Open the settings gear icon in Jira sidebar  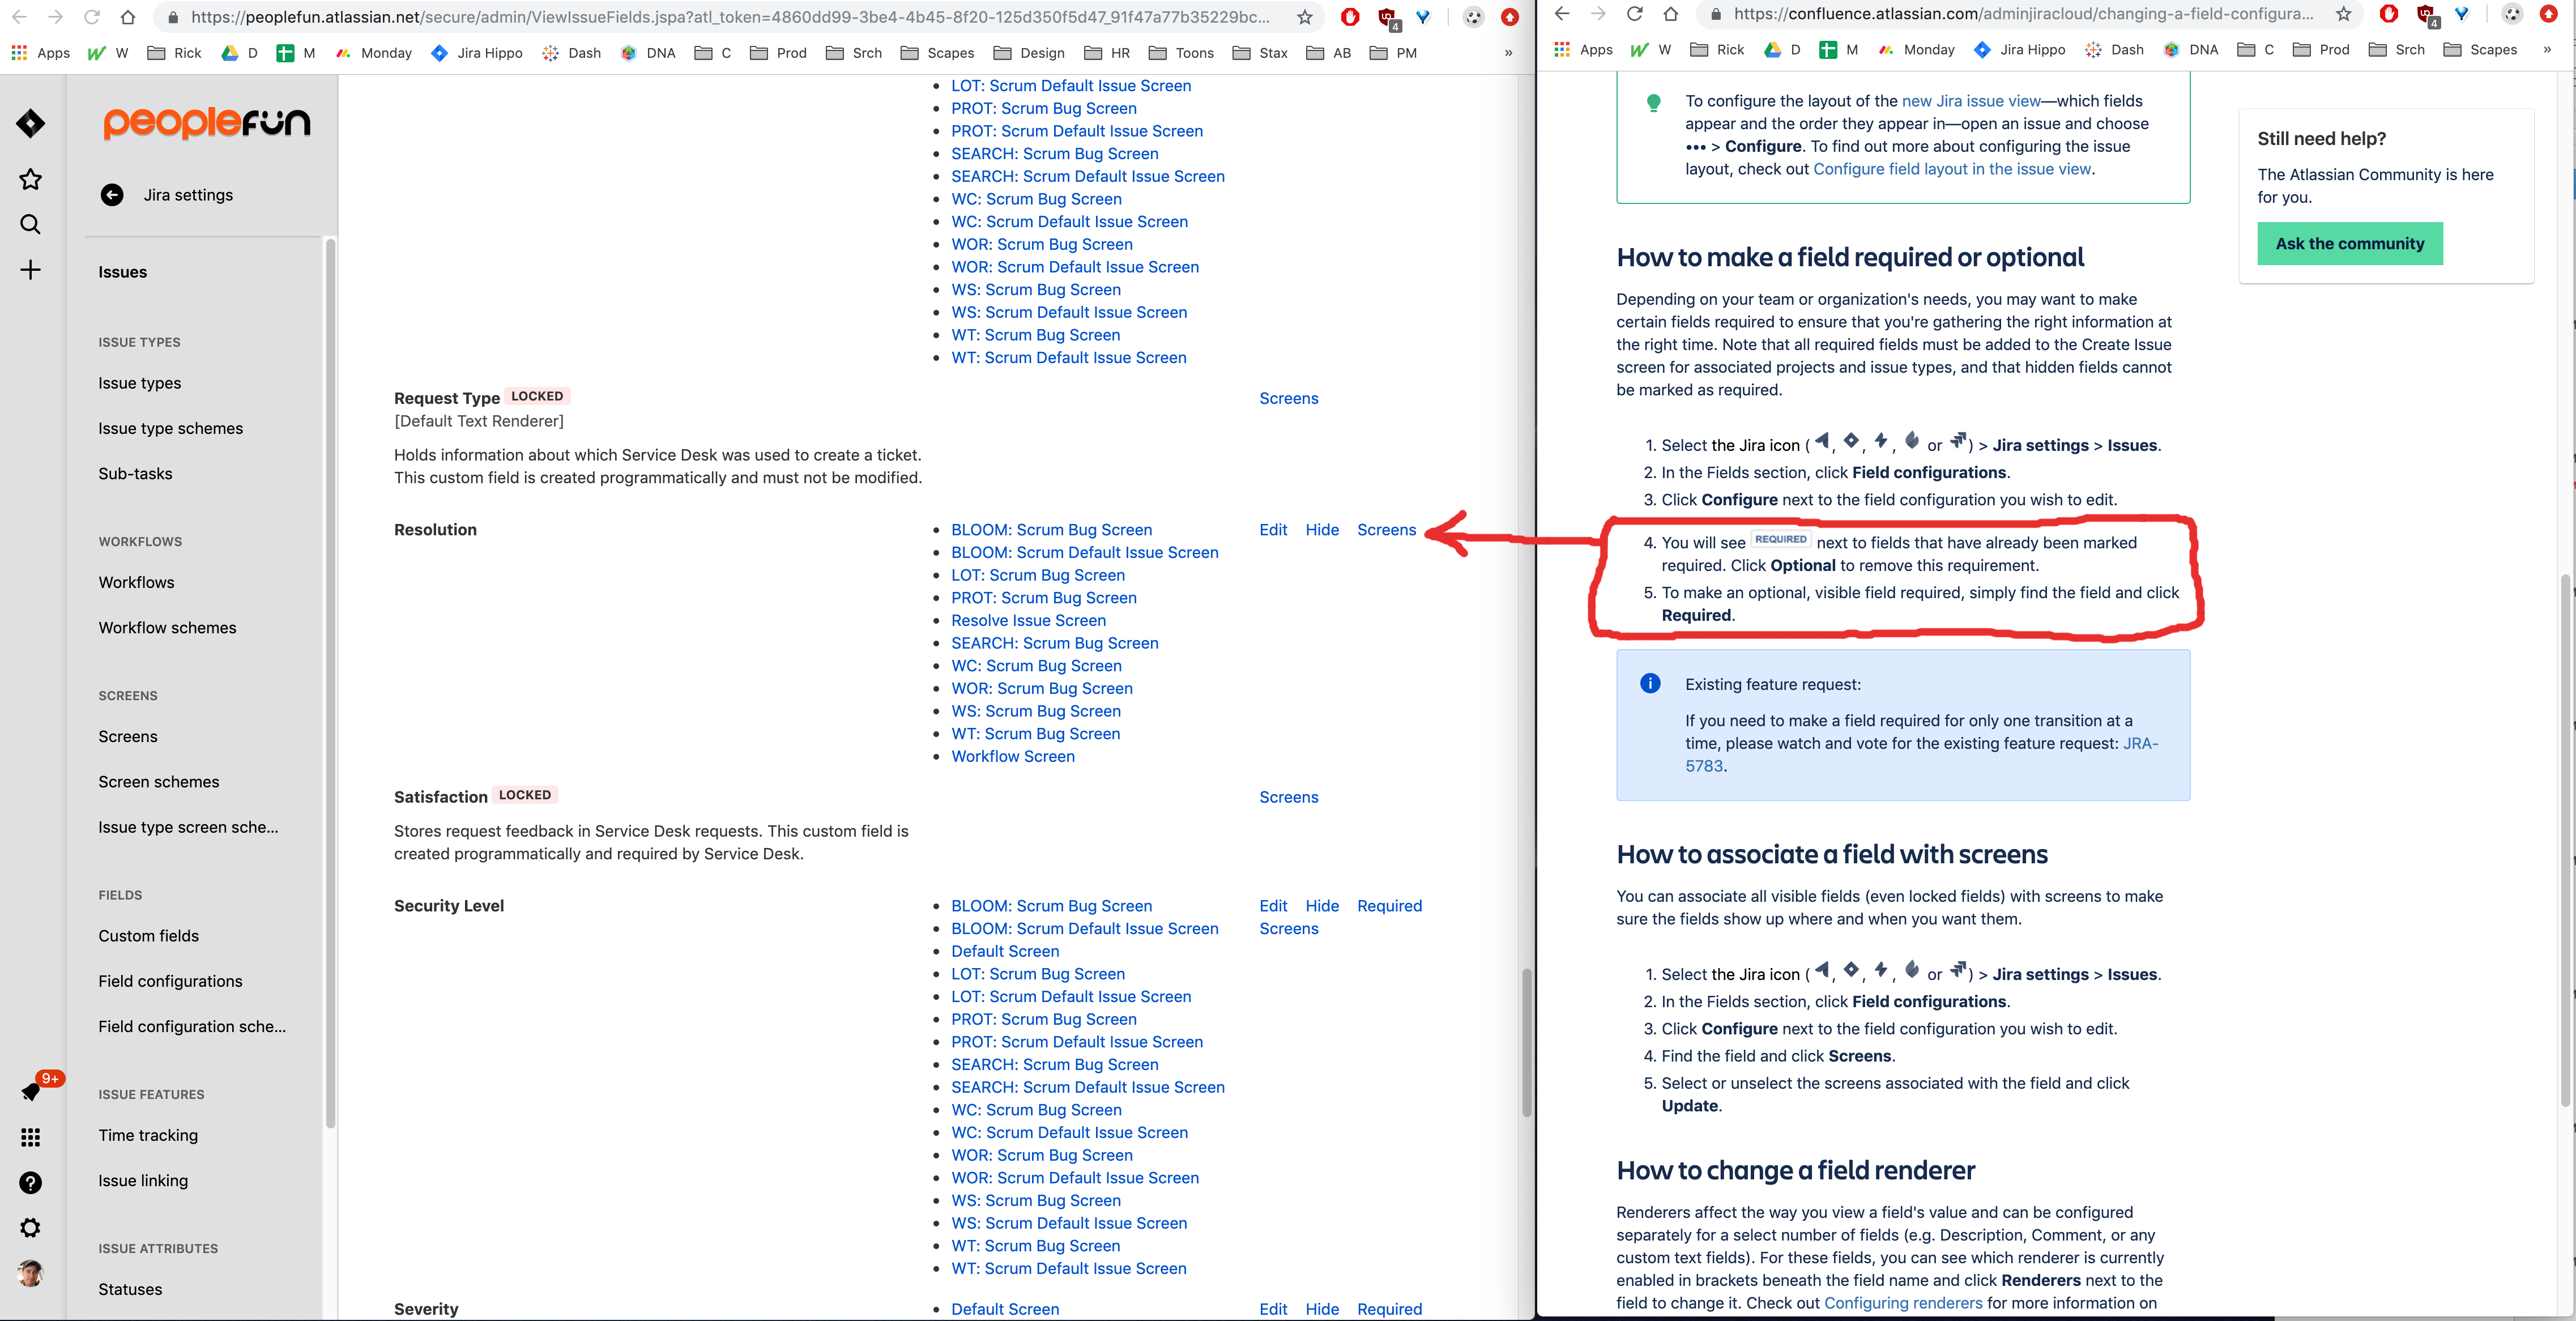point(30,1228)
